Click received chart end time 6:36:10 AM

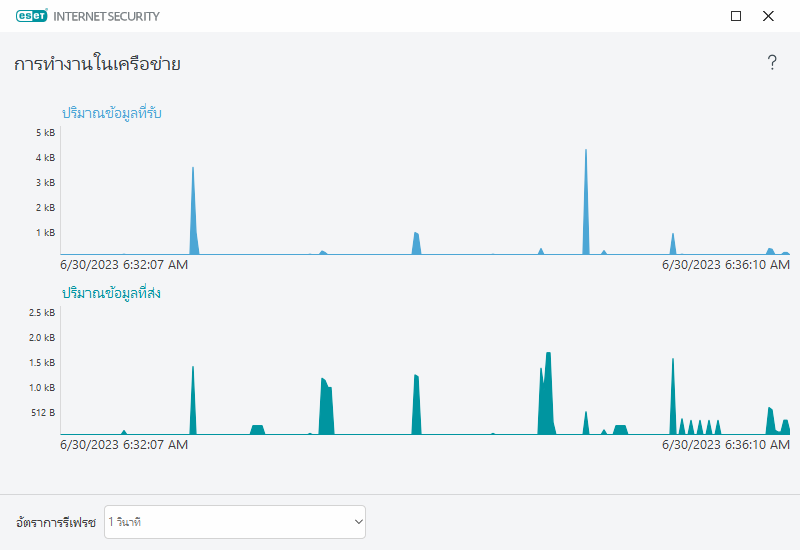click(x=726, y=265)
